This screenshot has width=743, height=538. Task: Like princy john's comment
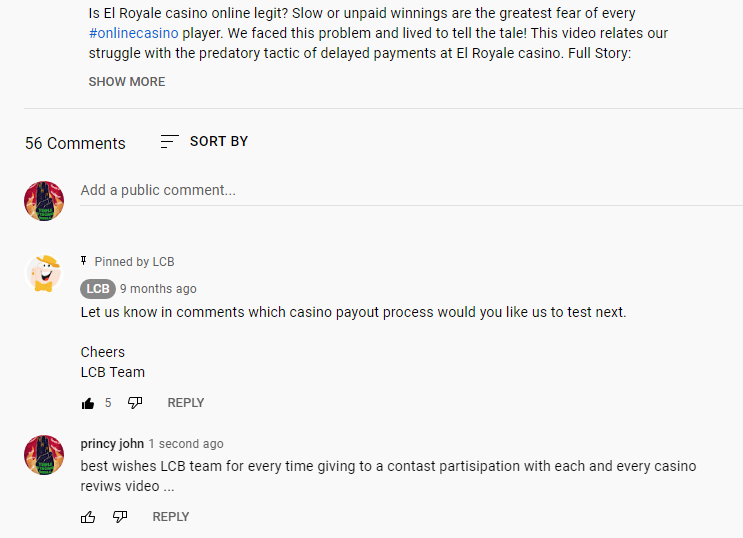point(88,517)
